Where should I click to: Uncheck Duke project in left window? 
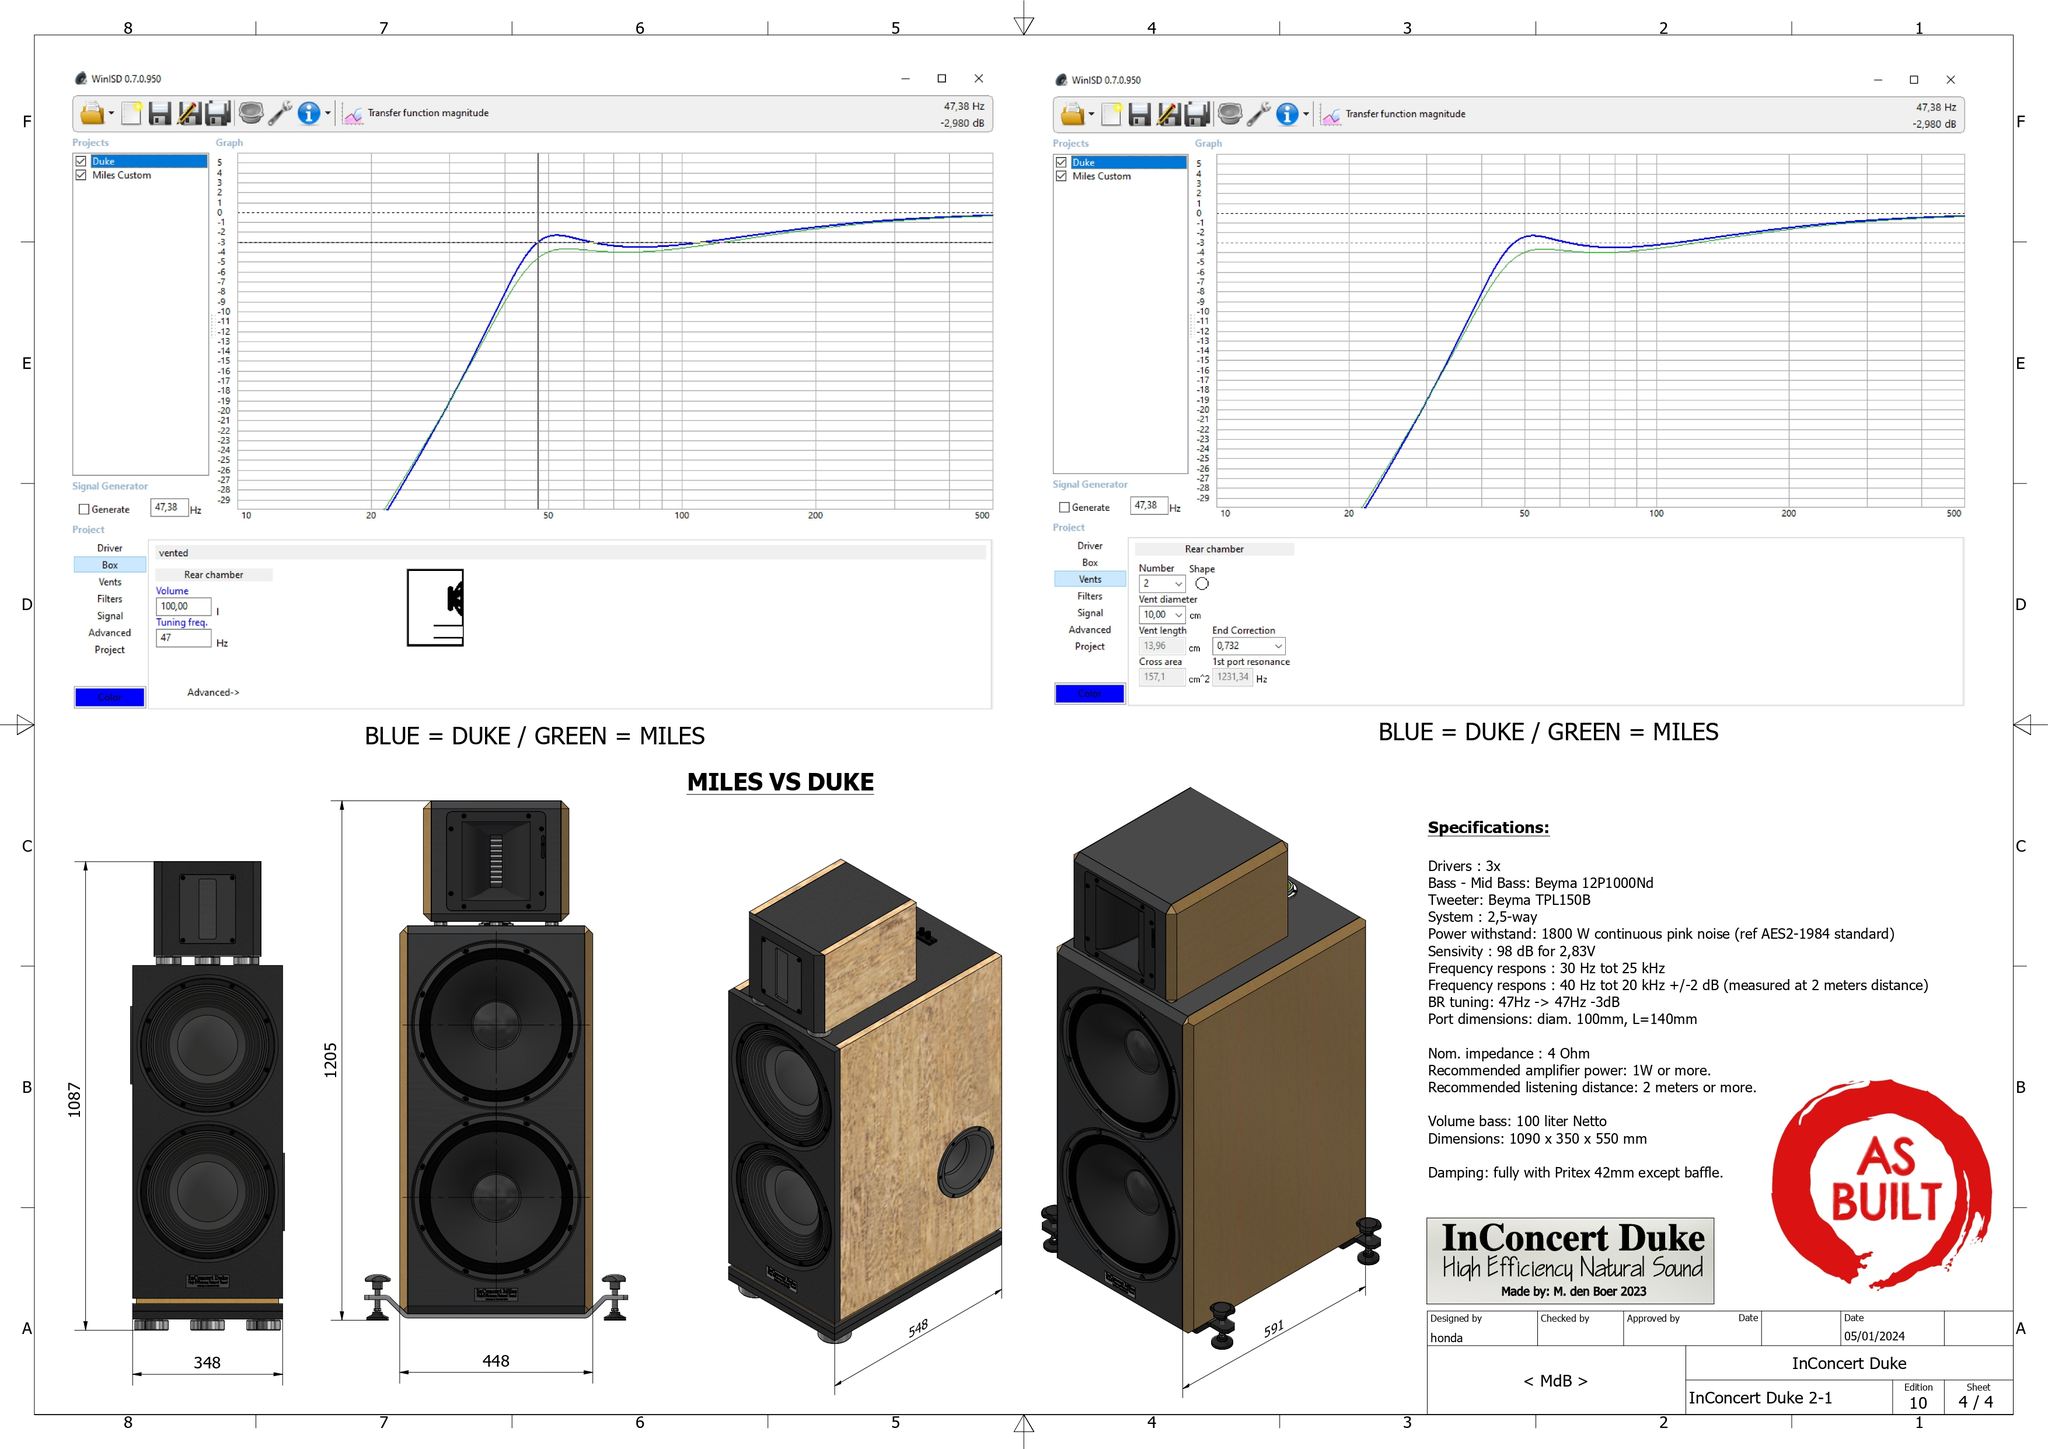click(81, 161)
